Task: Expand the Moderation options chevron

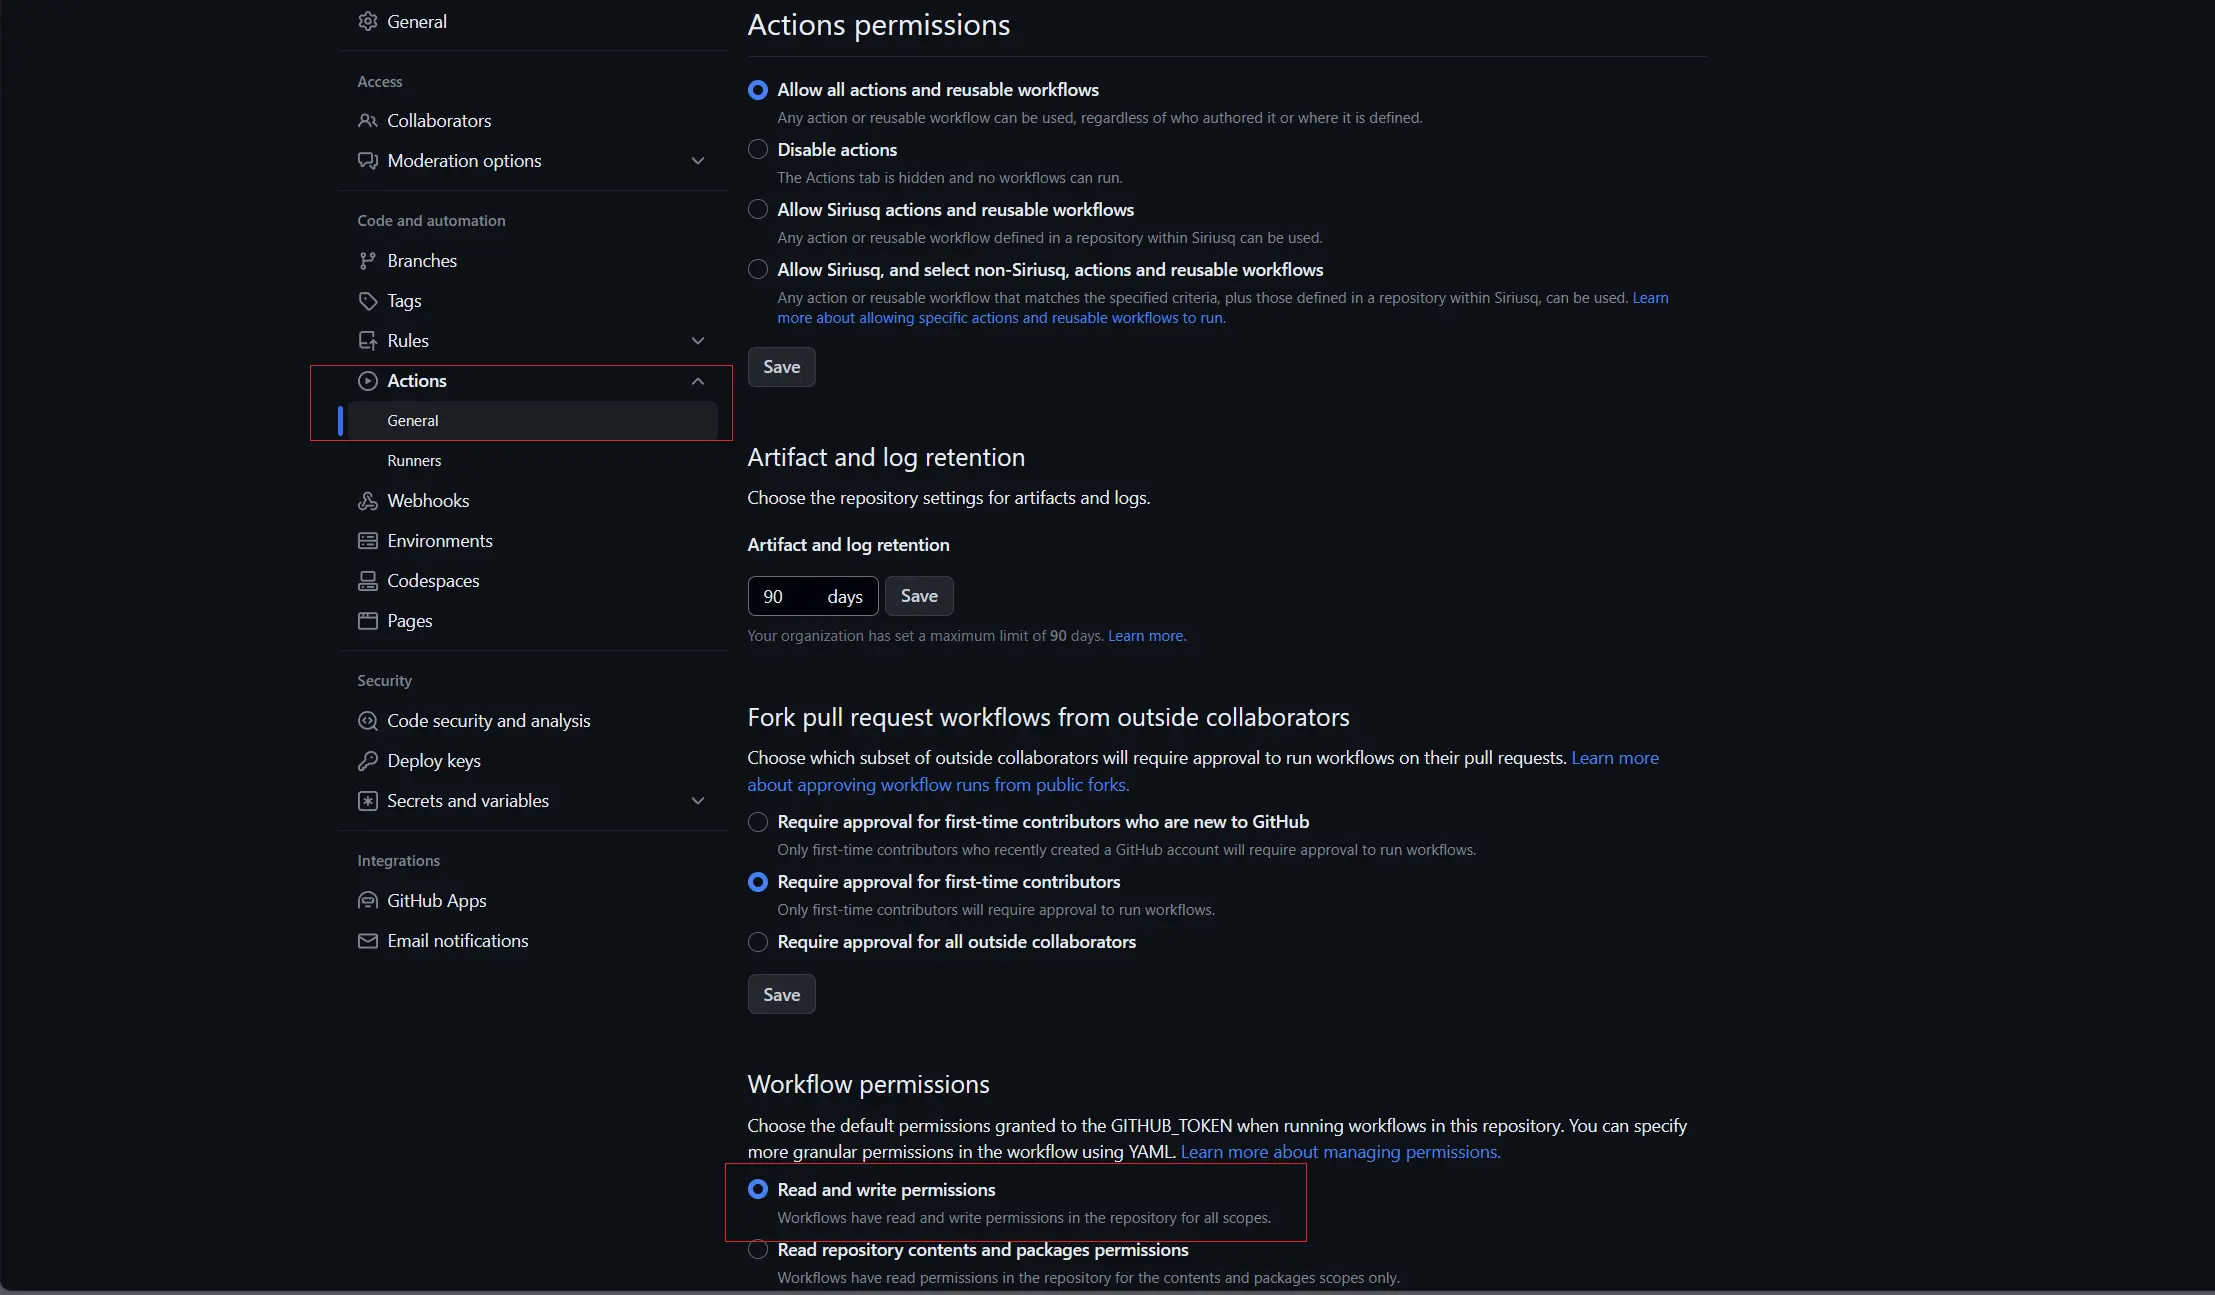Action: click(698, 161)
